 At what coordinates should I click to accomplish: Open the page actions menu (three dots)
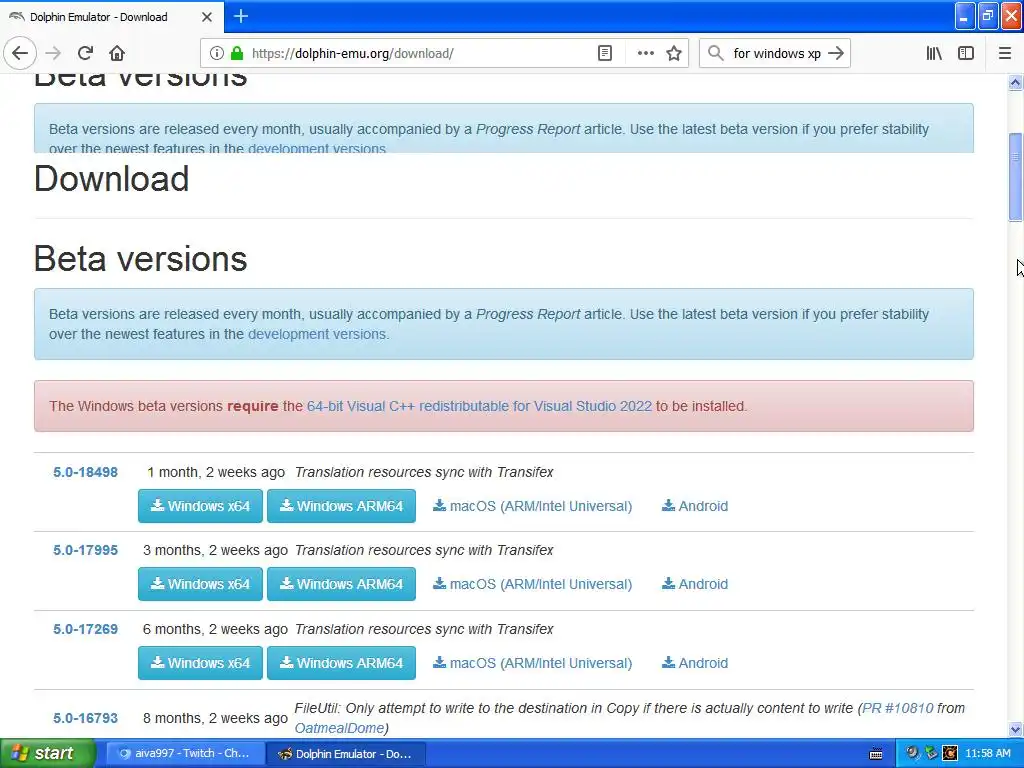click(x=645, y=54)
